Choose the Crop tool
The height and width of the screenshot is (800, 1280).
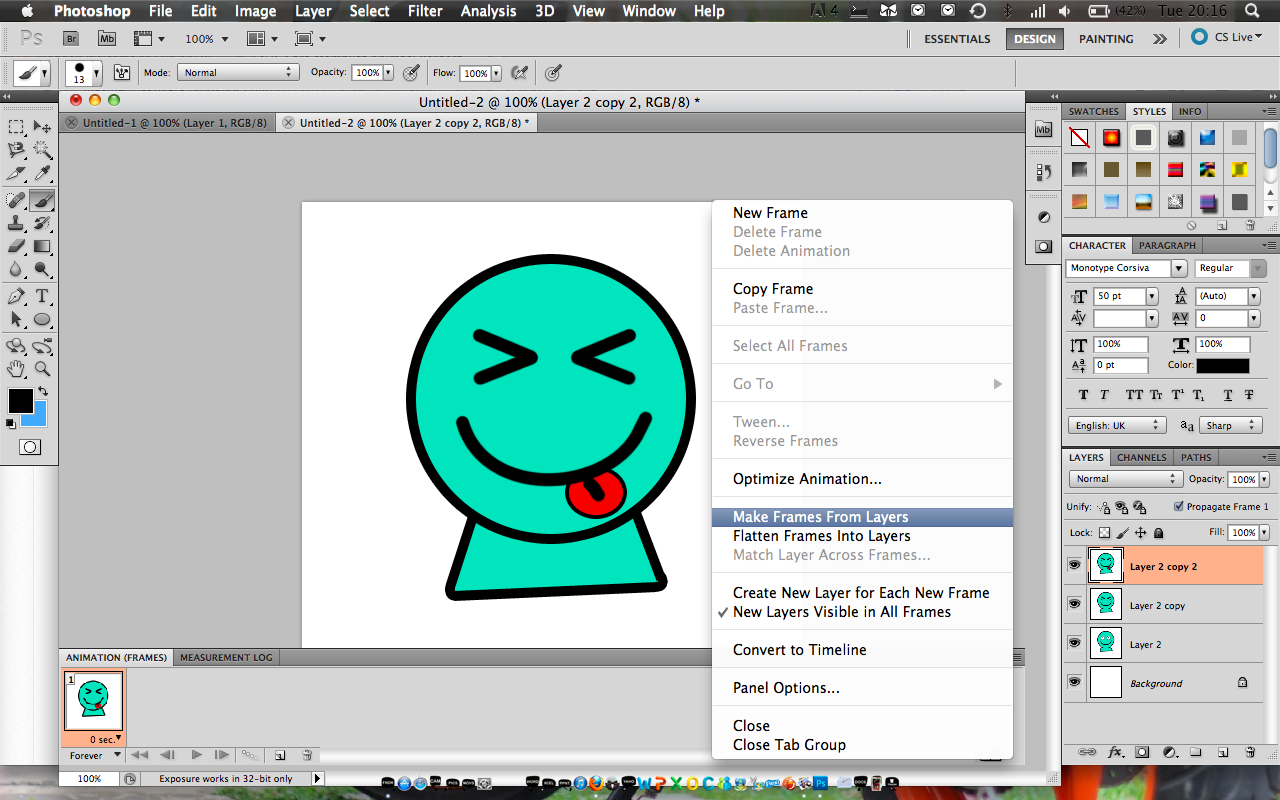pos(16,174)
